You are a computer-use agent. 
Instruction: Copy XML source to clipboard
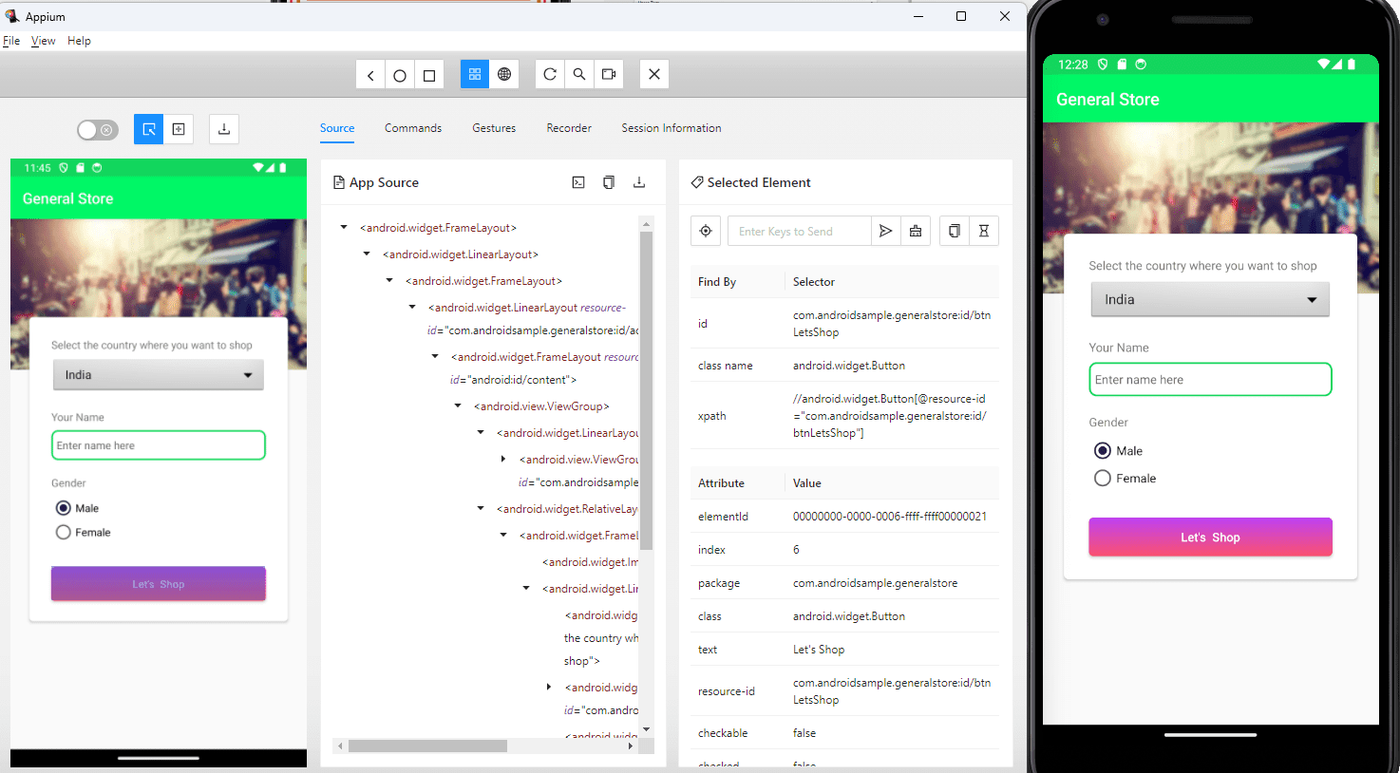coord(608,182)
